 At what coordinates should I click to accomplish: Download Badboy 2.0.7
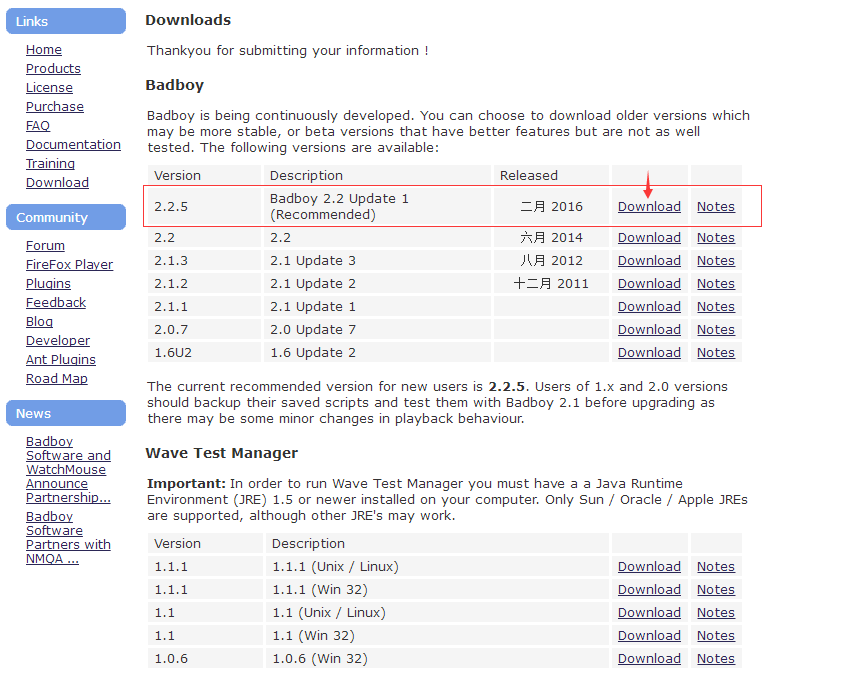(x=649, y=329)
